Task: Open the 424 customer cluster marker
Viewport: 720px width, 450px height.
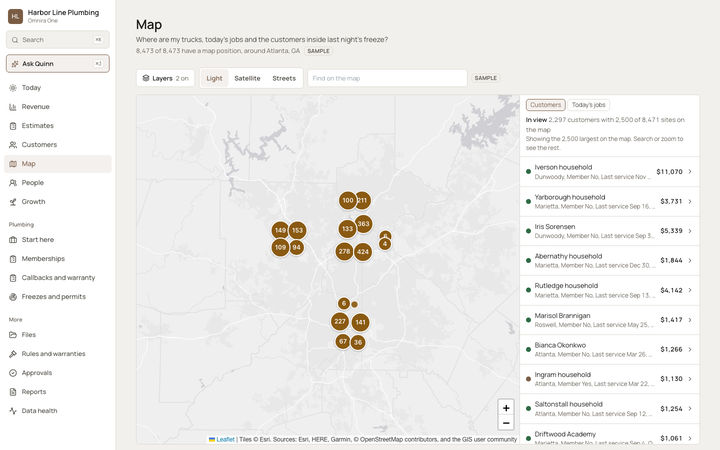Action: click(x=363, y=252)
